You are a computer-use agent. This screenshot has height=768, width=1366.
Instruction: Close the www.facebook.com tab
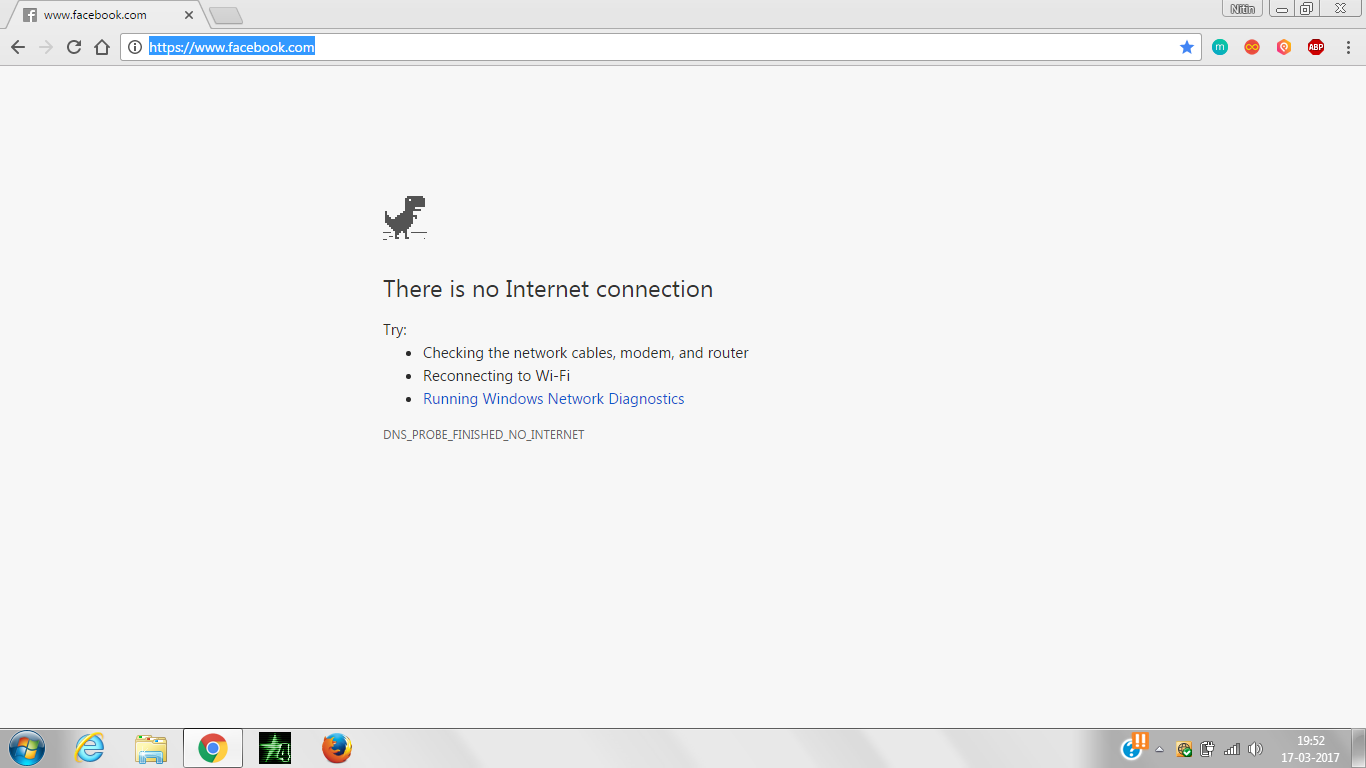pos(189,15)
